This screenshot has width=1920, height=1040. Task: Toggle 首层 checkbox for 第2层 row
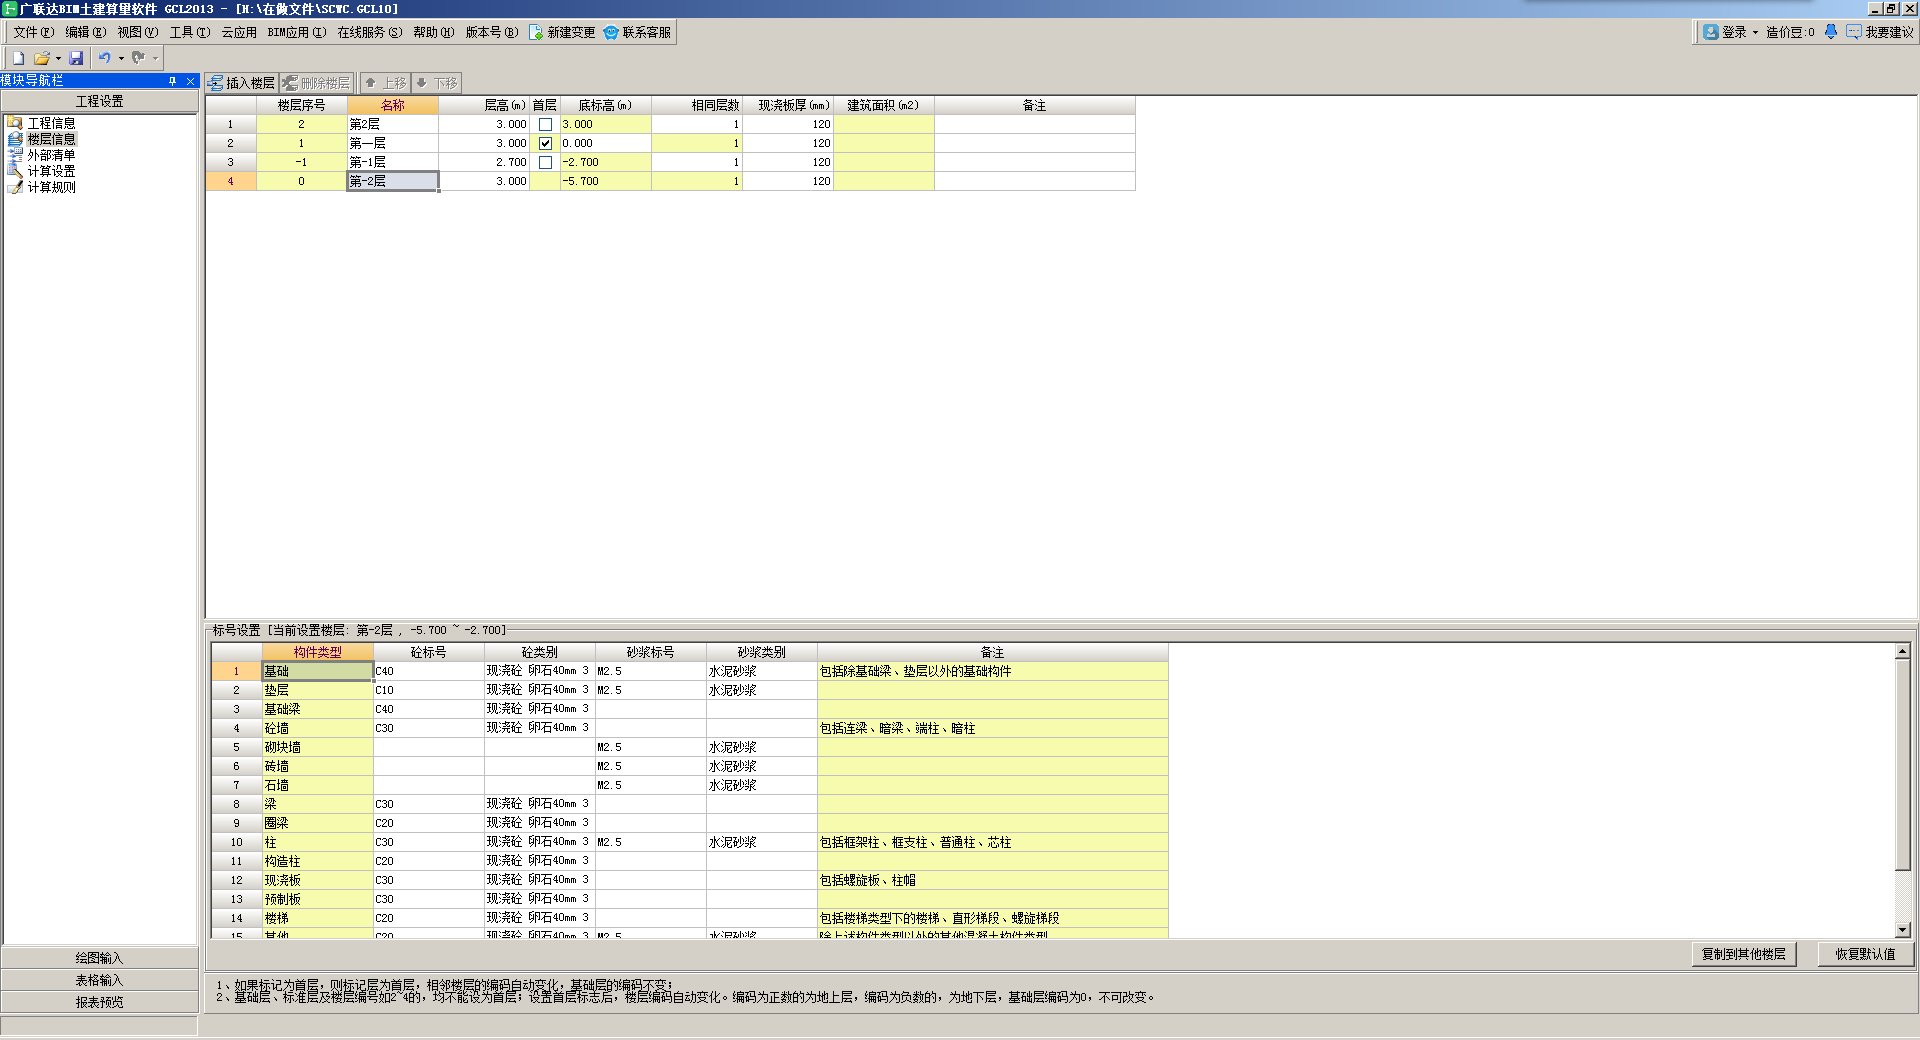[x=545, y=124]
